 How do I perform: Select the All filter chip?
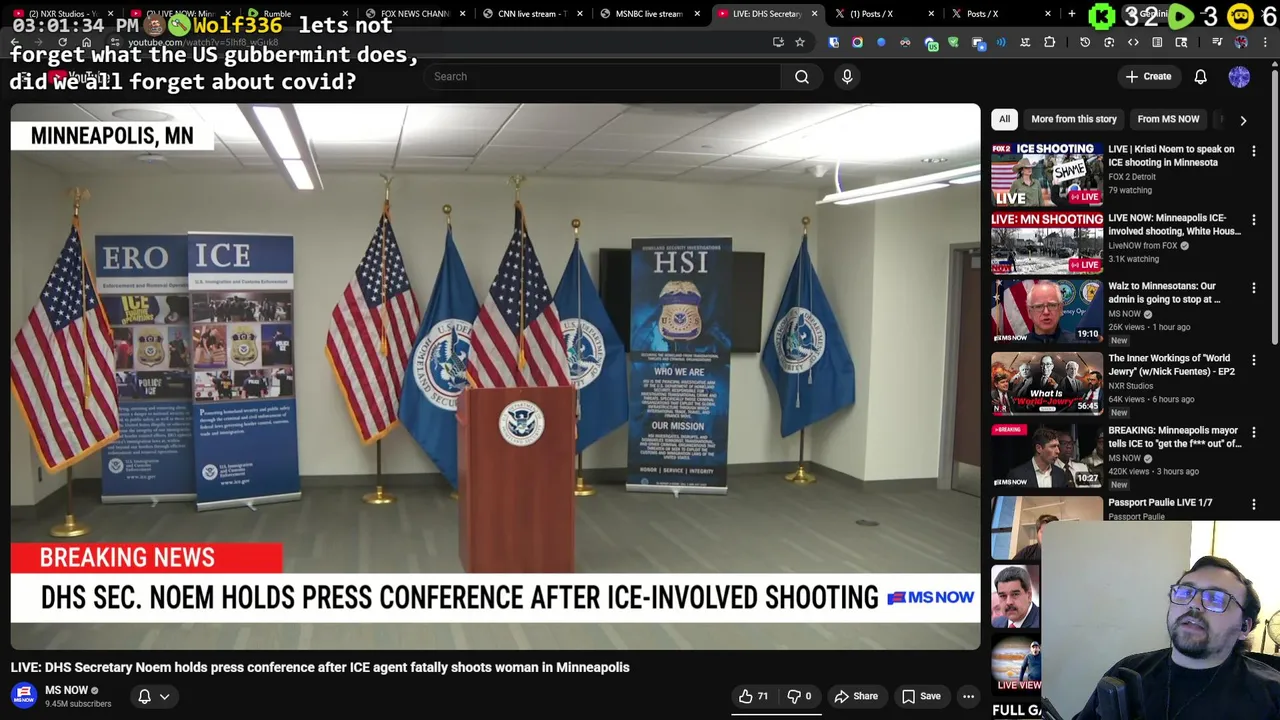pos(1004,119)
